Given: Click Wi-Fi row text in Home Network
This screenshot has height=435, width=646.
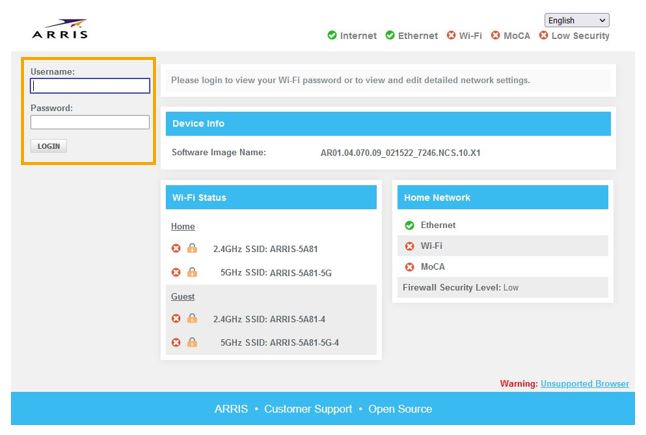Looking at the screenshot, I should tap(431, 246).
